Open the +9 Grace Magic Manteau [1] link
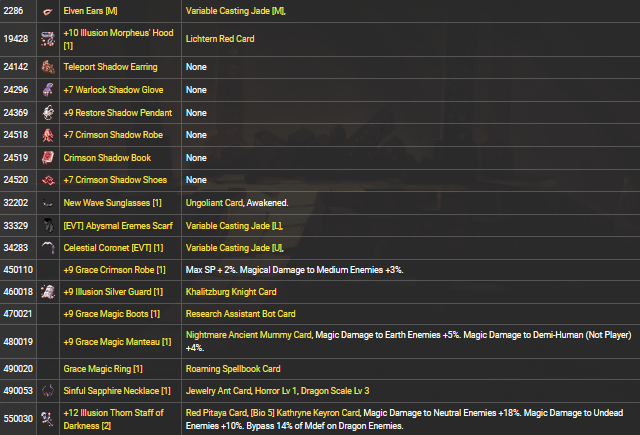This screenshot has height=435, width=640. (x=117, y=342)
